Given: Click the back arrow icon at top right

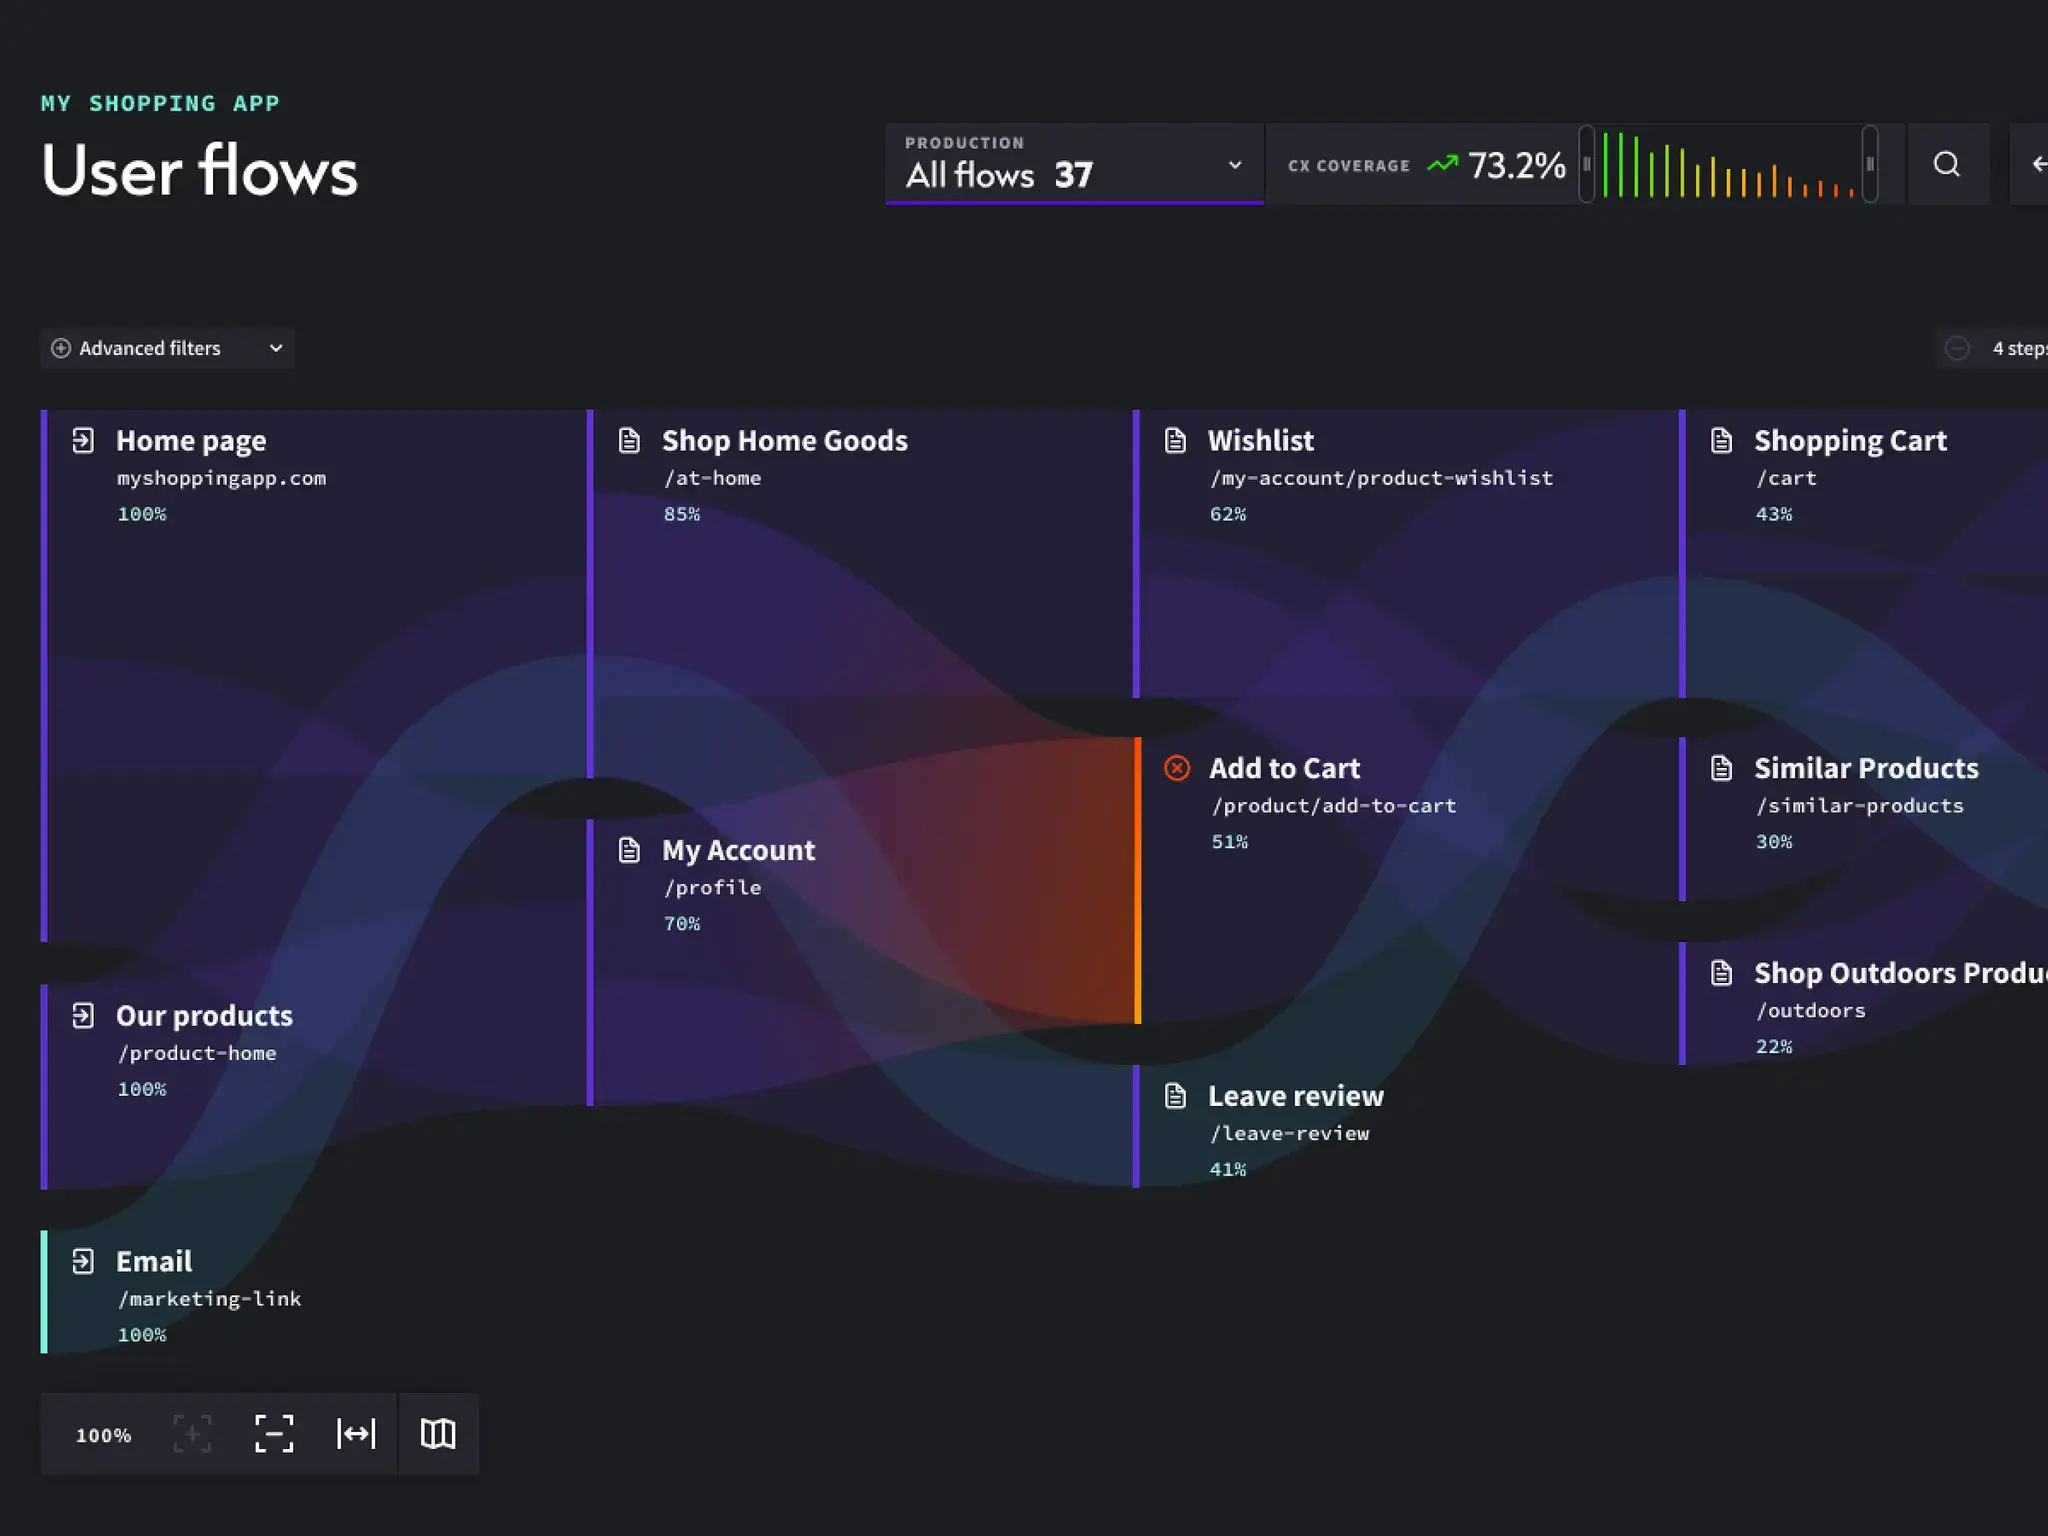Looking at the screenshot, I should coord(2039,164).
